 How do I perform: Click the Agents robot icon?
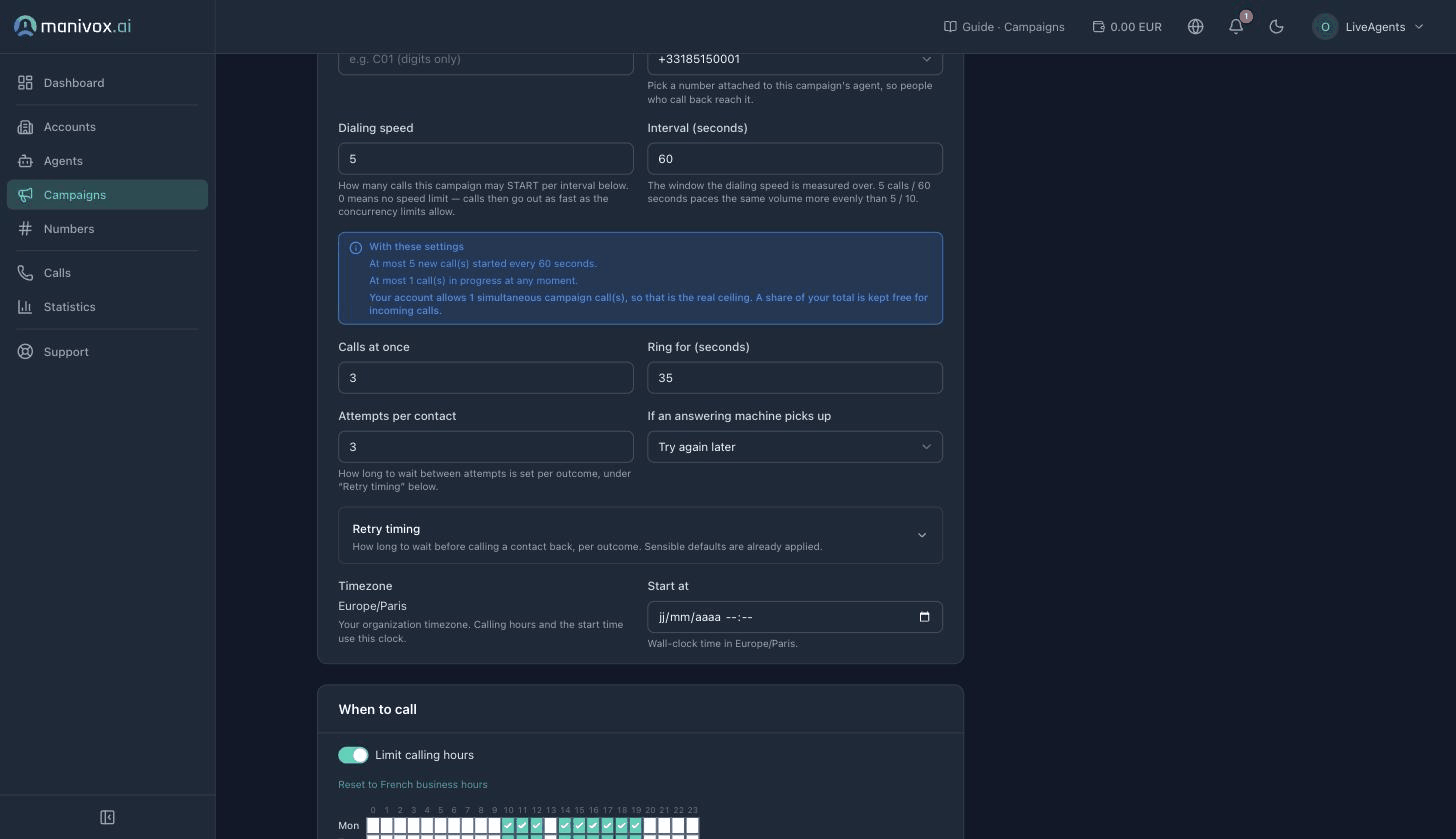tap(25, 161)
